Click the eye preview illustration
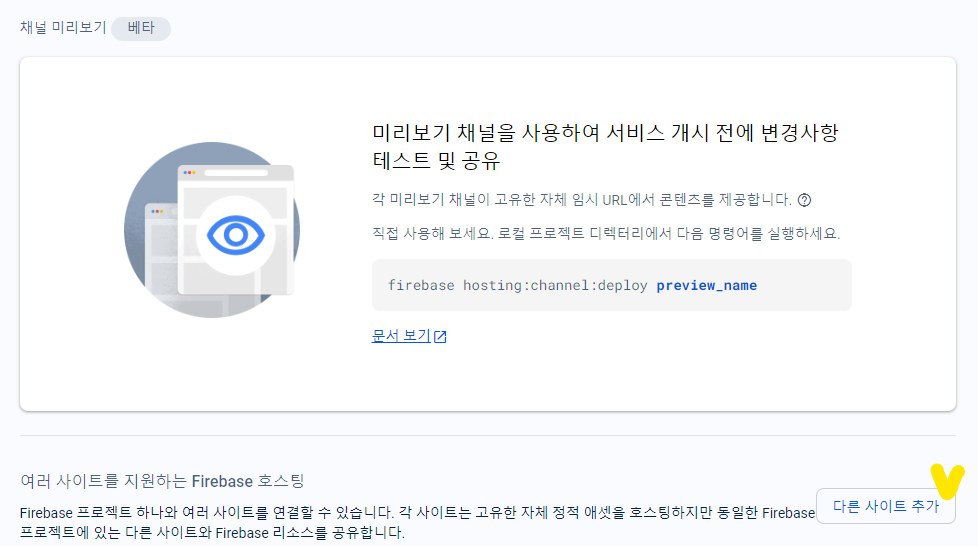978x546 pixels. [x=212, y=230]
